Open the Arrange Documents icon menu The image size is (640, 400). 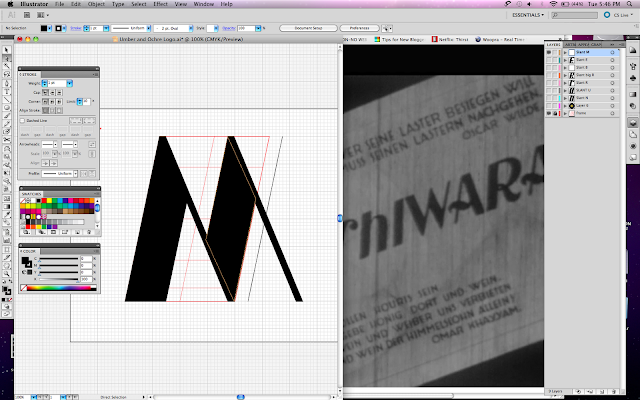[x=42, y=15]
